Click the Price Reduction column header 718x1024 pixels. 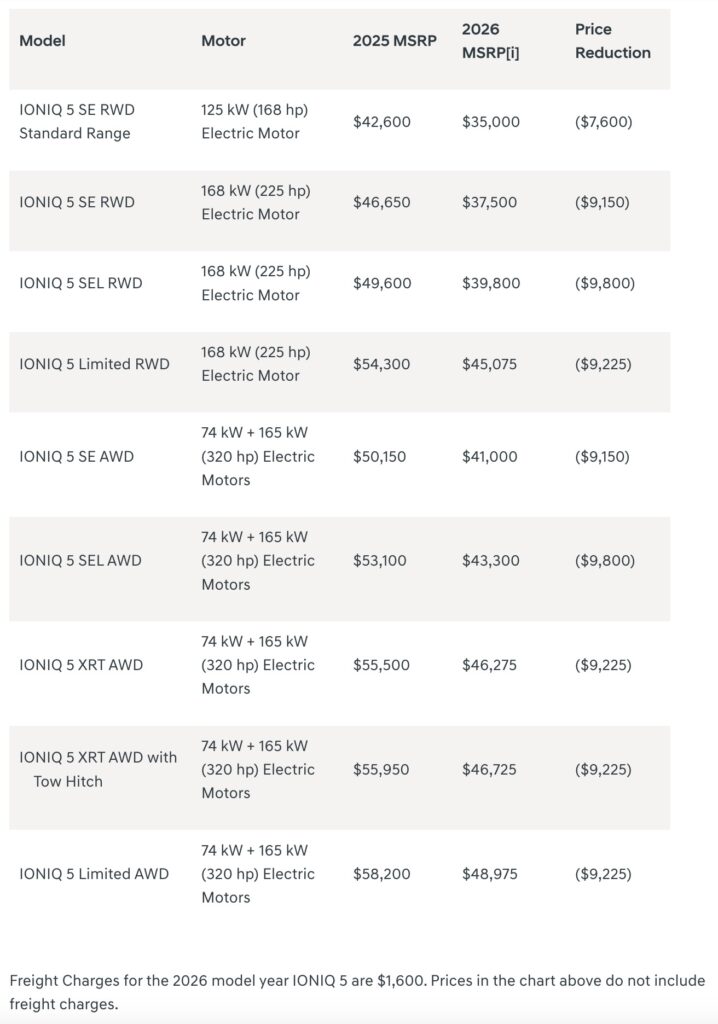(612, 41)
